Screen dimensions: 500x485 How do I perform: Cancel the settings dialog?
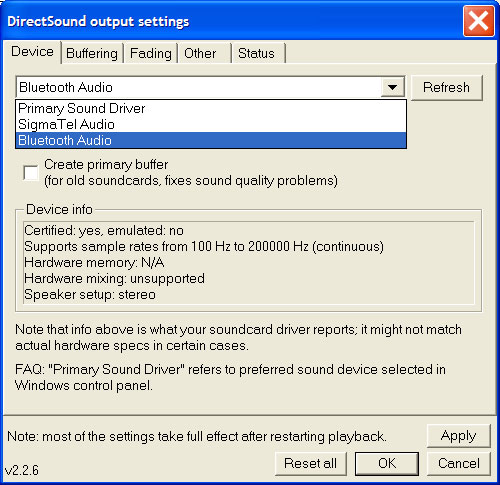459,463
